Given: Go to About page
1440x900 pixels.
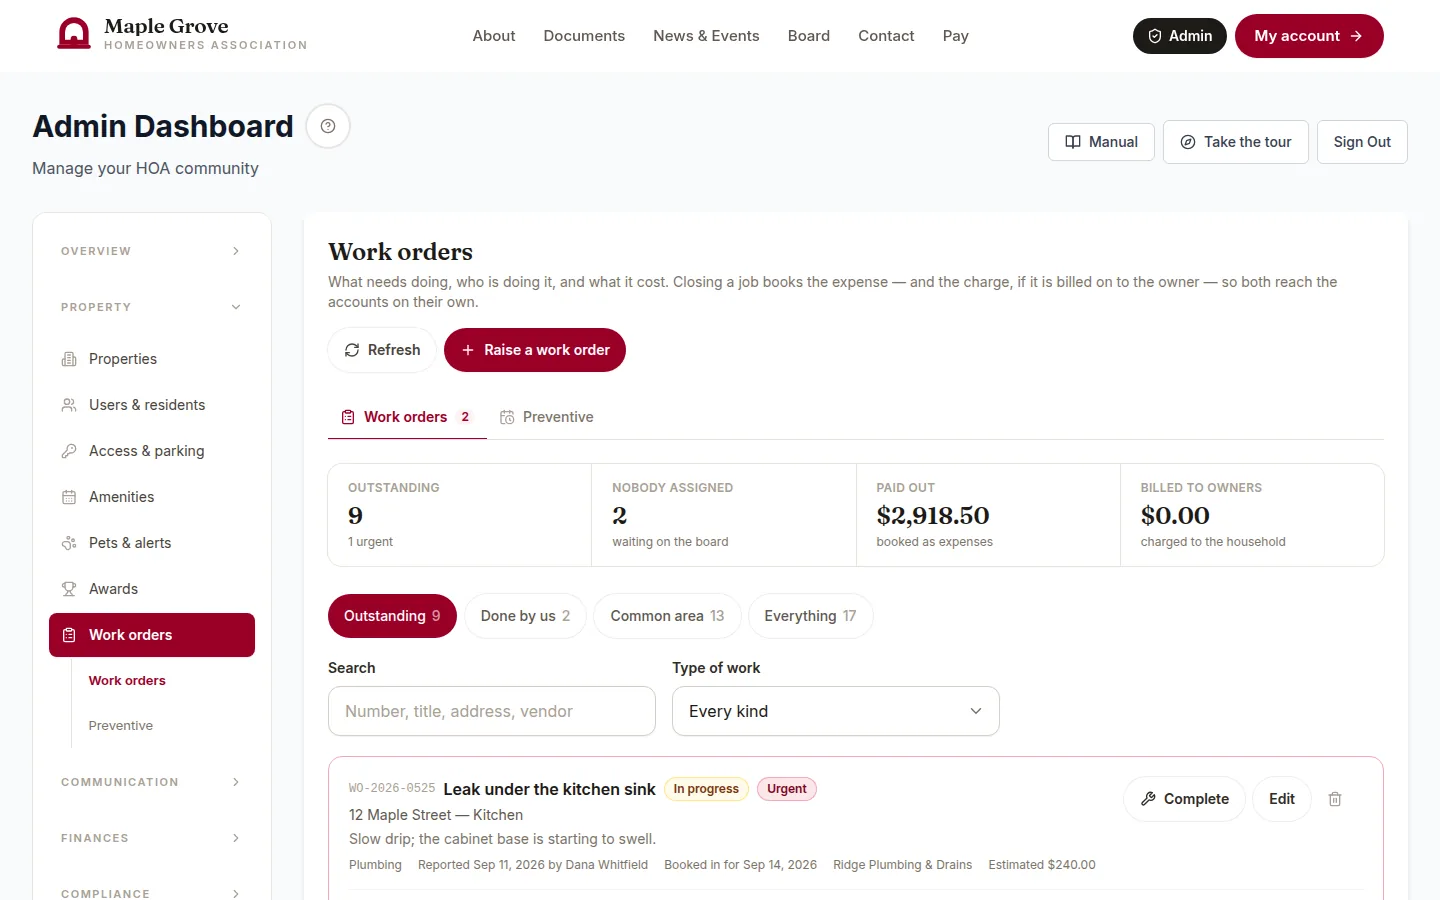Looking at the screenshot, I should 494,36.
